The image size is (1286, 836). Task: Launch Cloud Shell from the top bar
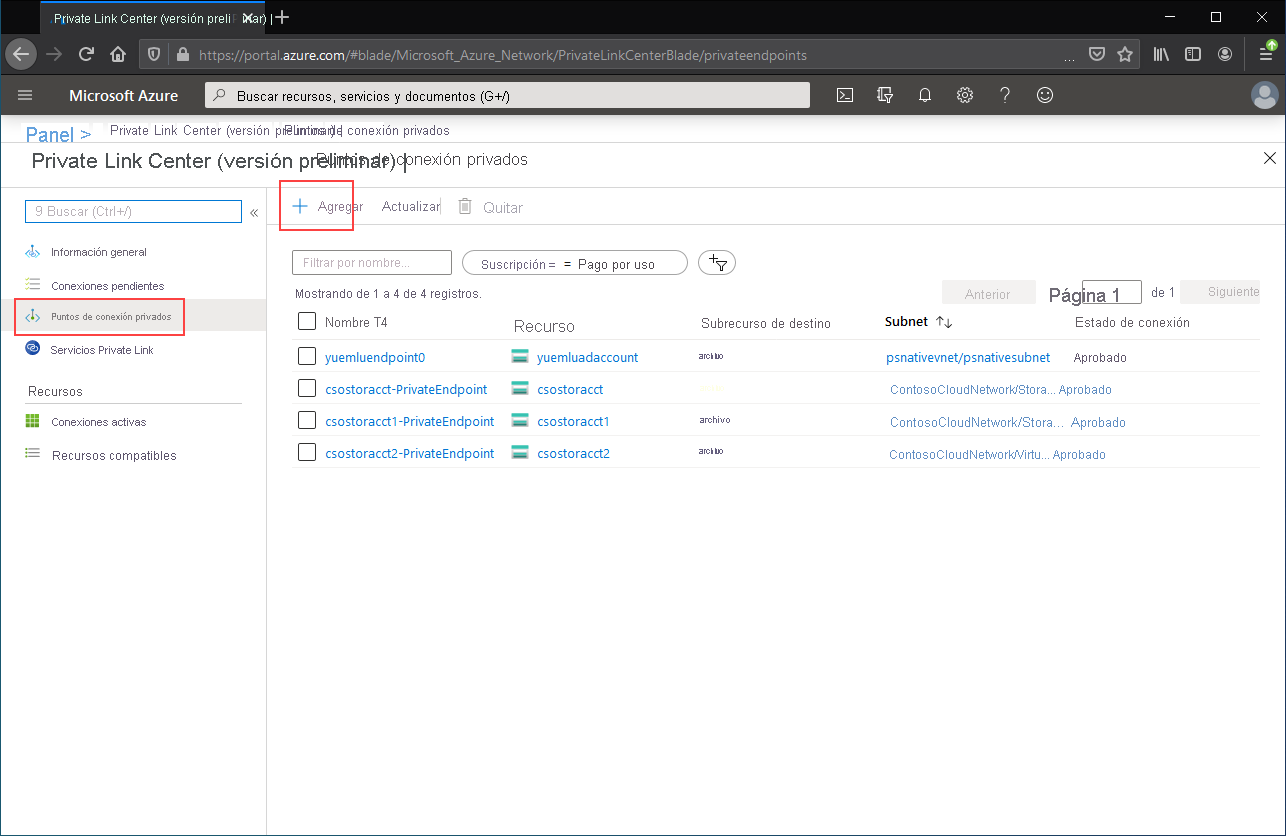(845, 95)
